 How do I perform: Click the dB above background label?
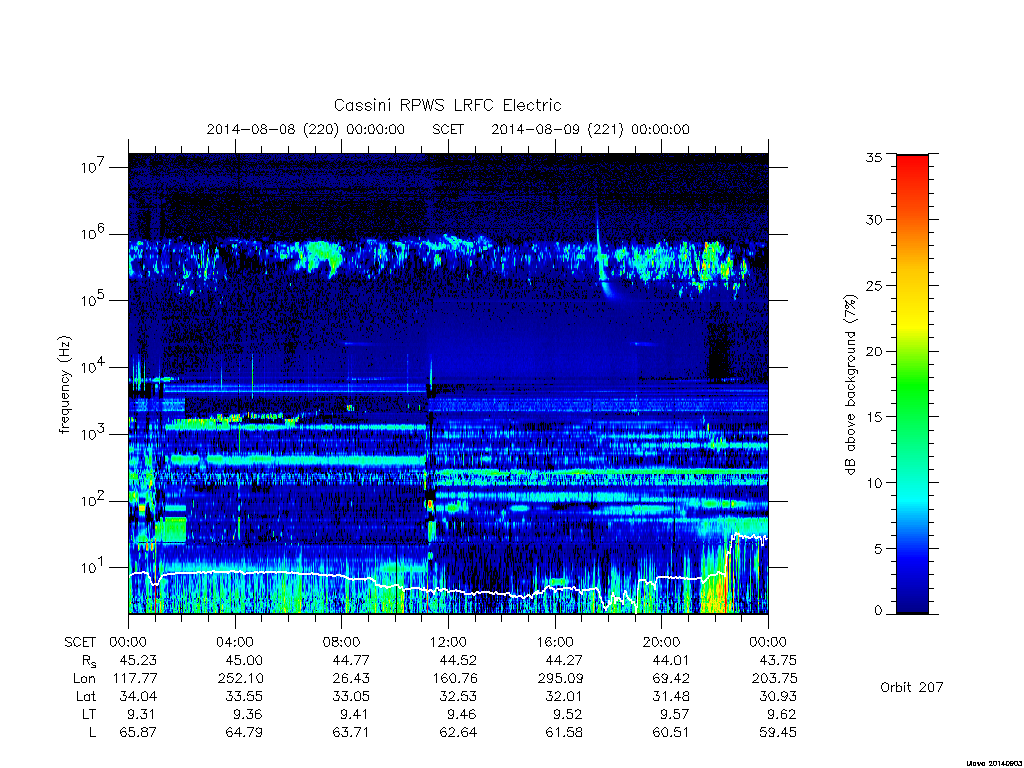pyautogui.click(x=850, y=385)
